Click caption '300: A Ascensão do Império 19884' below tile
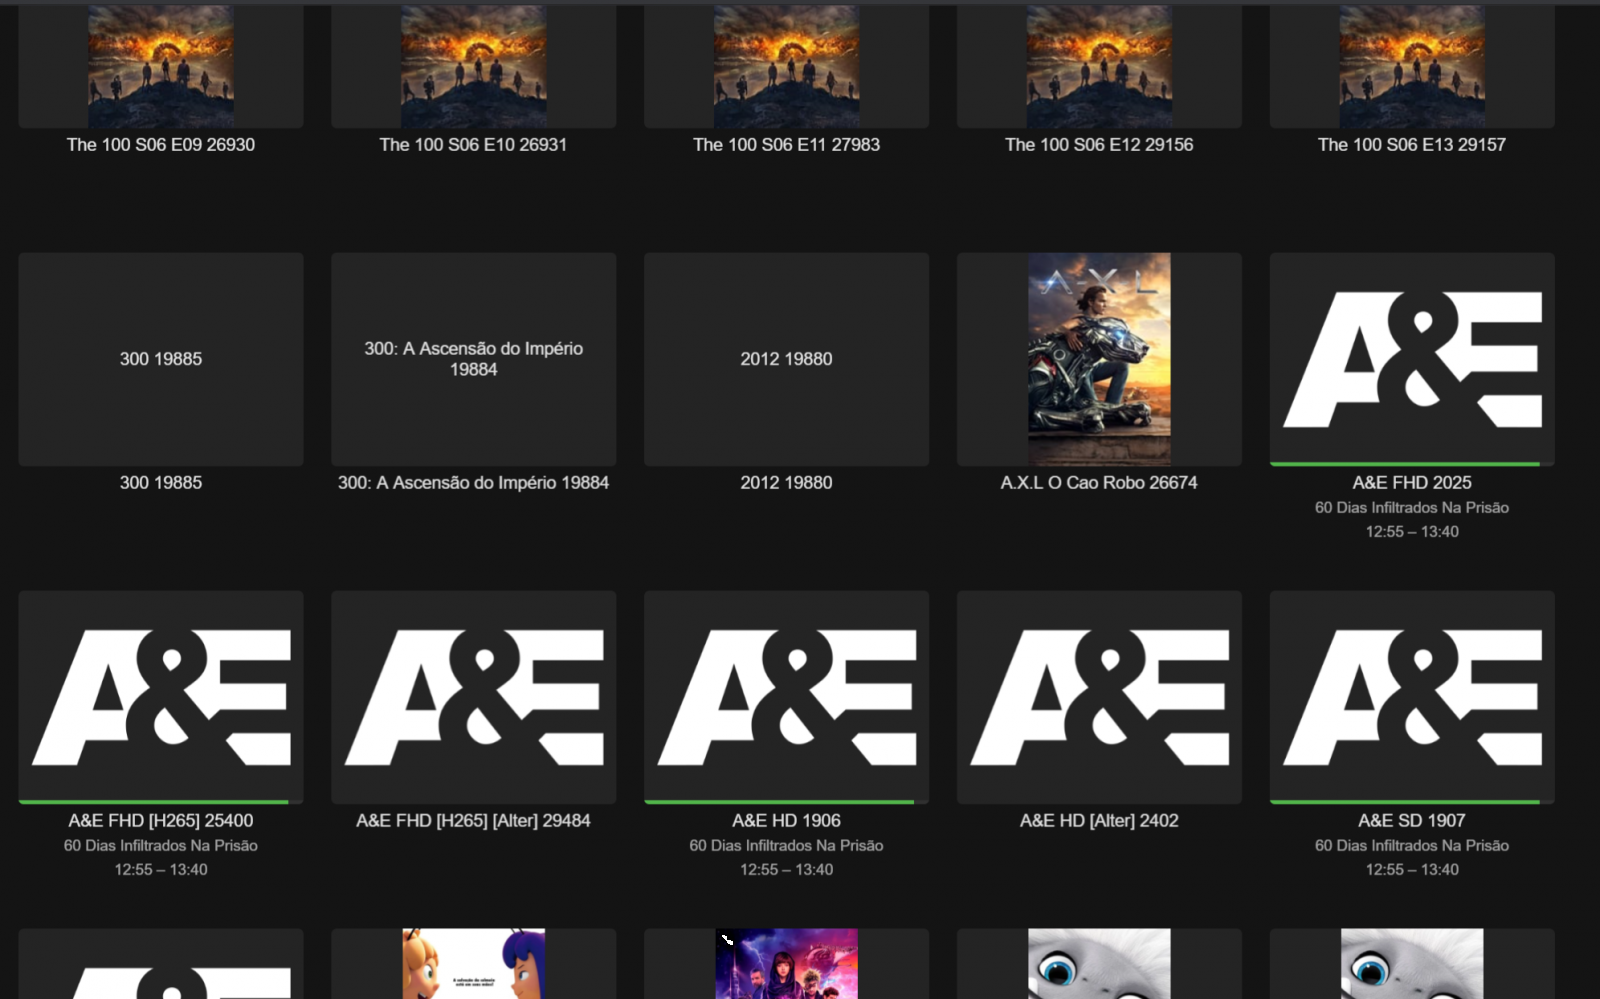The width and height of the screenshot is (1600, 999). click(x=474, y=483)
